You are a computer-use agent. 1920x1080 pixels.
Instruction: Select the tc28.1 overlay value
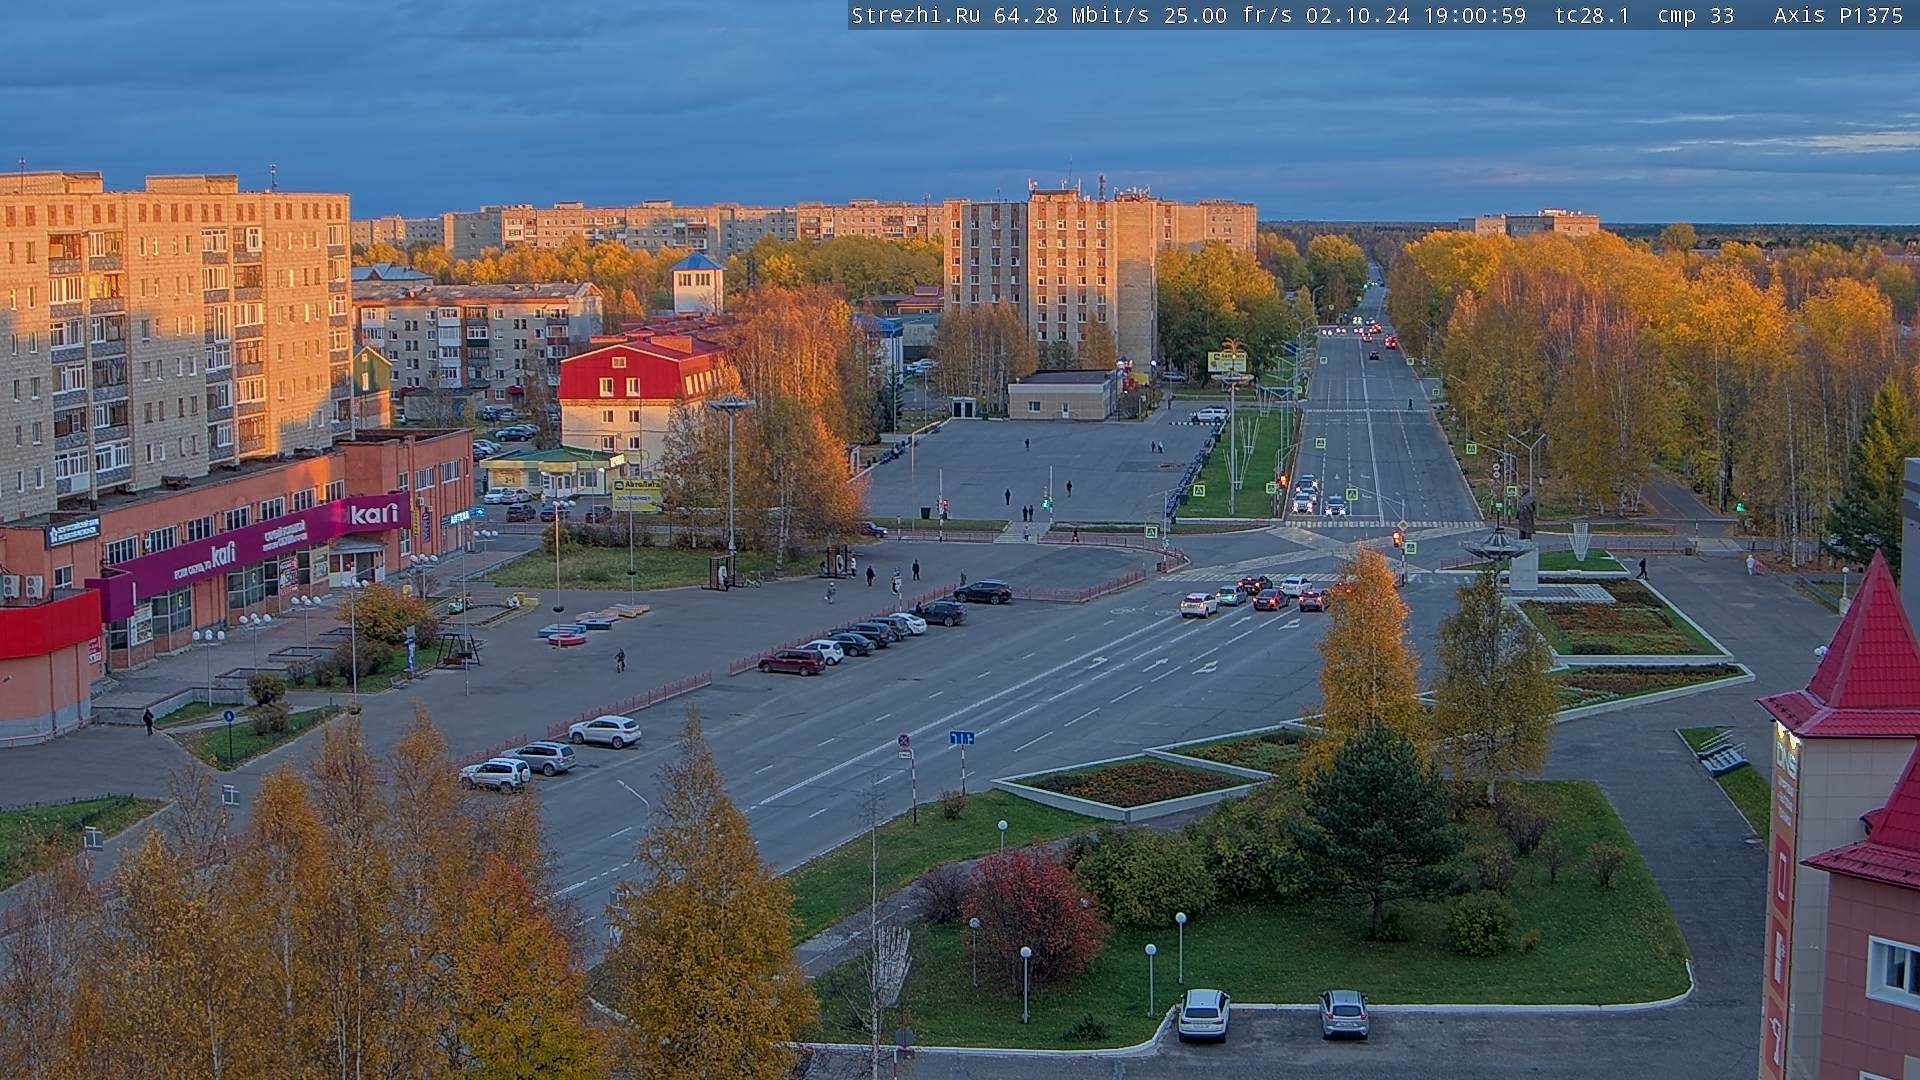(x=1592, y=15)
